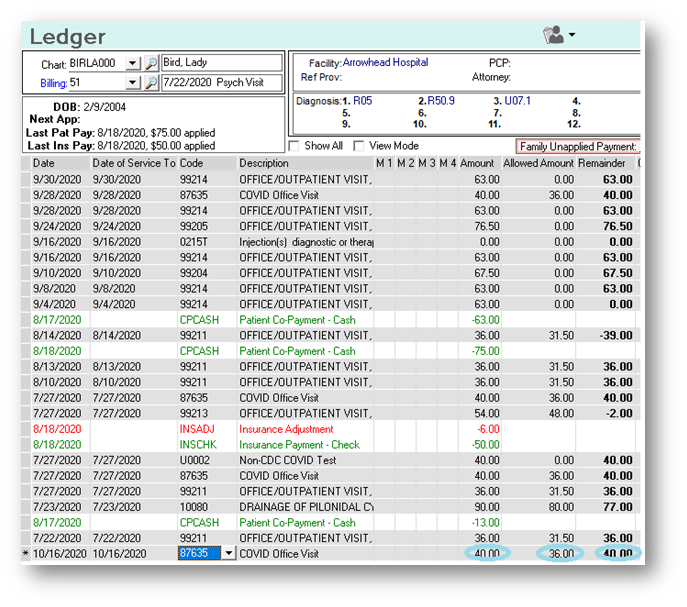Click the chart search magnifier icon

point(151,63)
